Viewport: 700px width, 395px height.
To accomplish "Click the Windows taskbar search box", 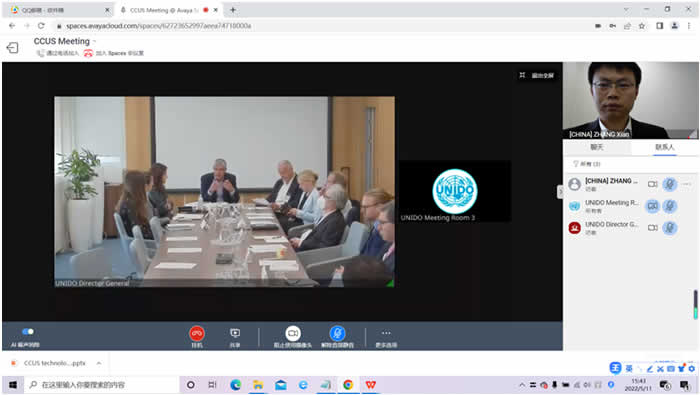I will [102, 385].
